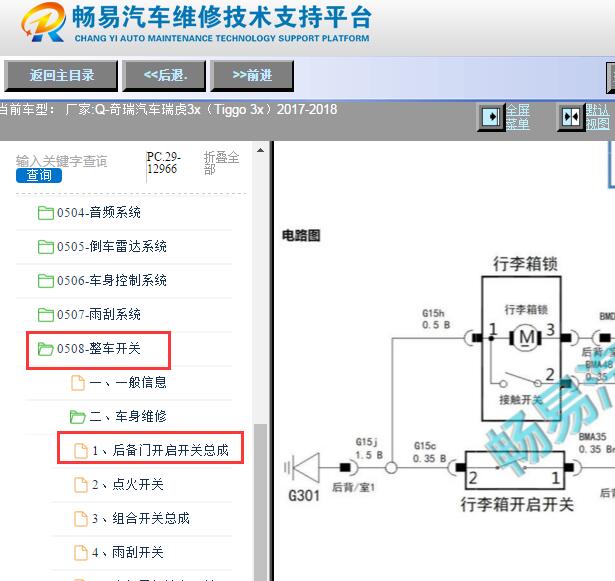
Task: Click the 行李箱锁 diagram title
Action: 525,264
